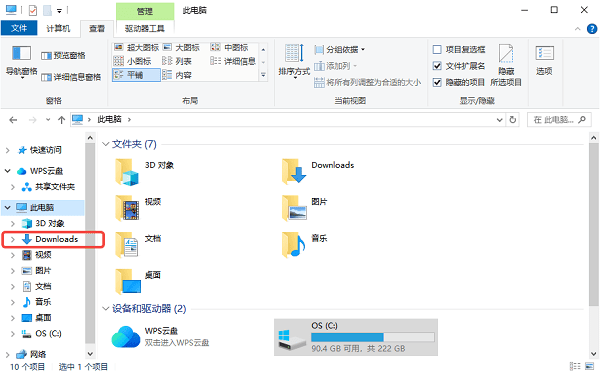Expand layout gallery More arrow
600x375 pixels.
(263, 75)
